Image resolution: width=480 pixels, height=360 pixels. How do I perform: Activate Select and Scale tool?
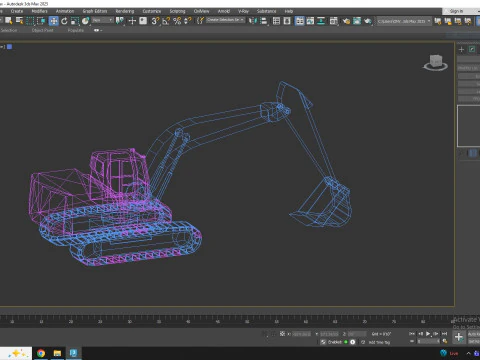pos(75,21)
